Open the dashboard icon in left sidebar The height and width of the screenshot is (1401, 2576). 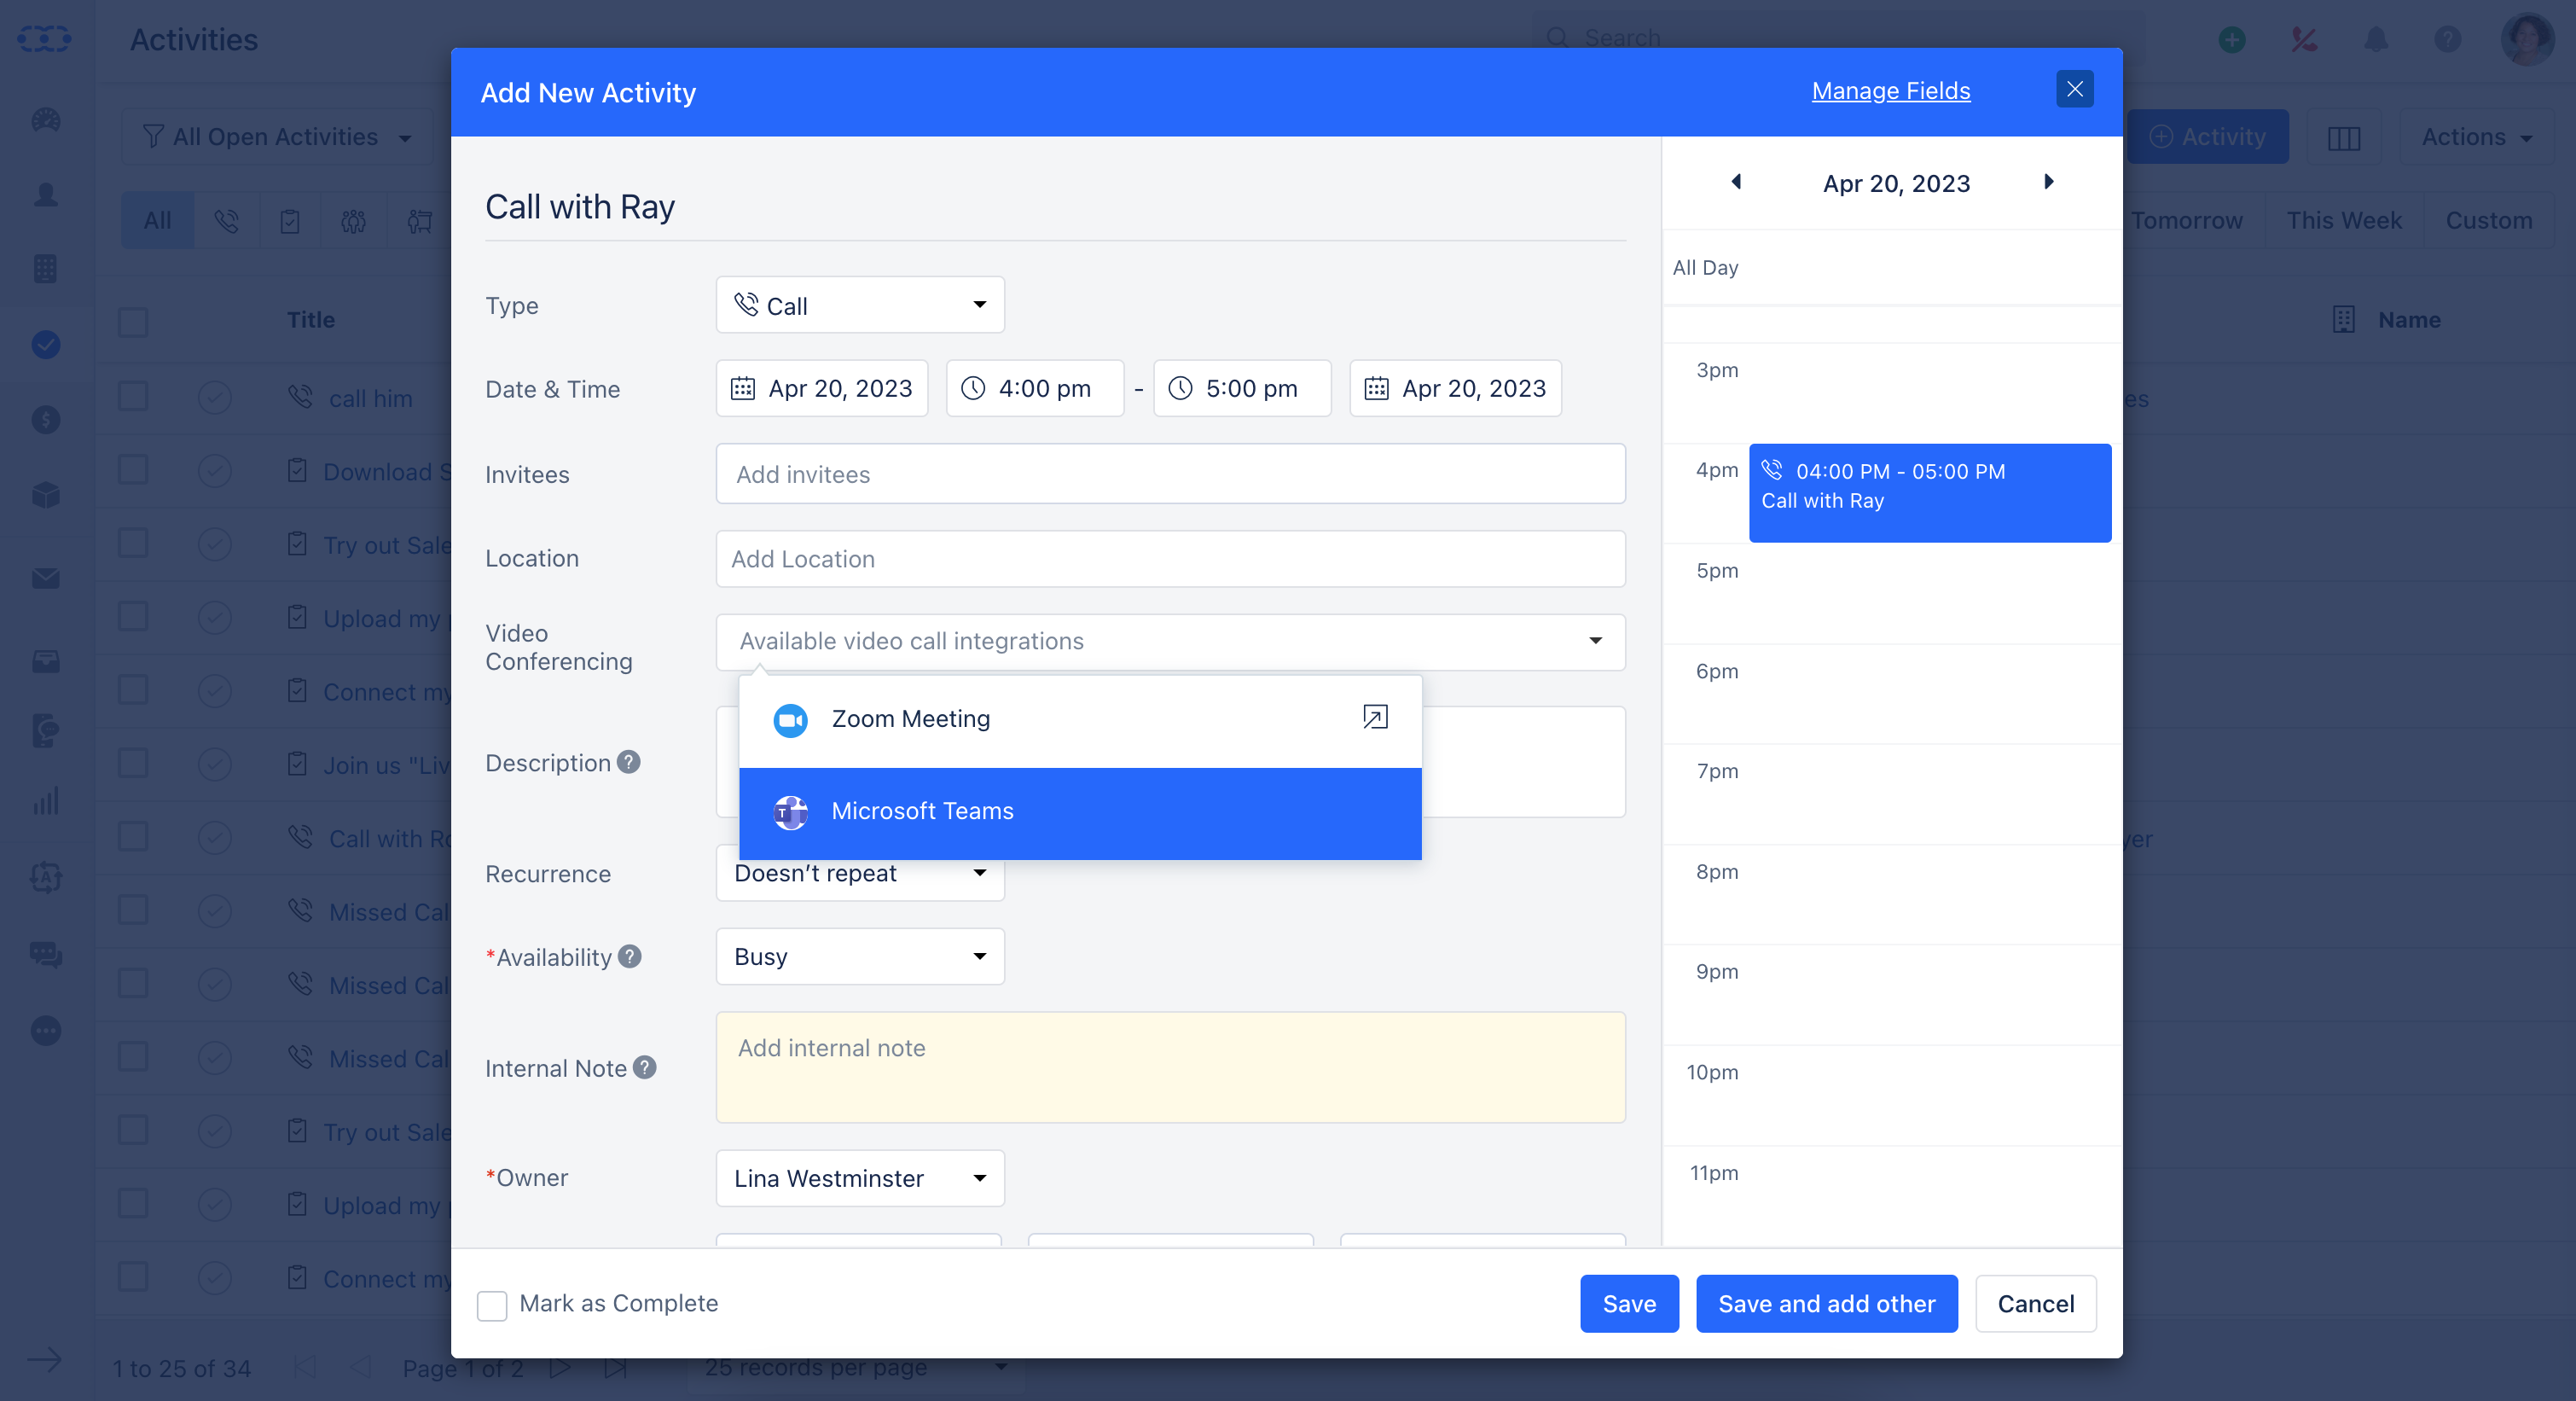tap(45, 120)
